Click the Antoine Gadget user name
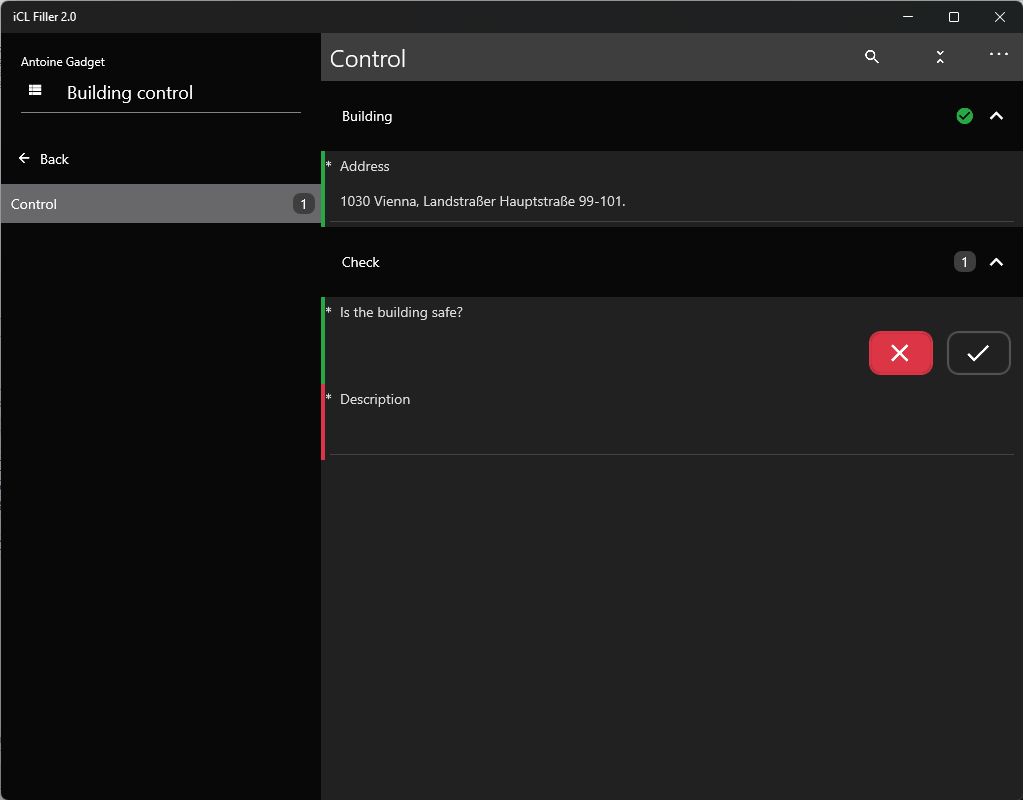Image resolution: width=1023 pixels, height=800 pixels. (x=63, y=62)
